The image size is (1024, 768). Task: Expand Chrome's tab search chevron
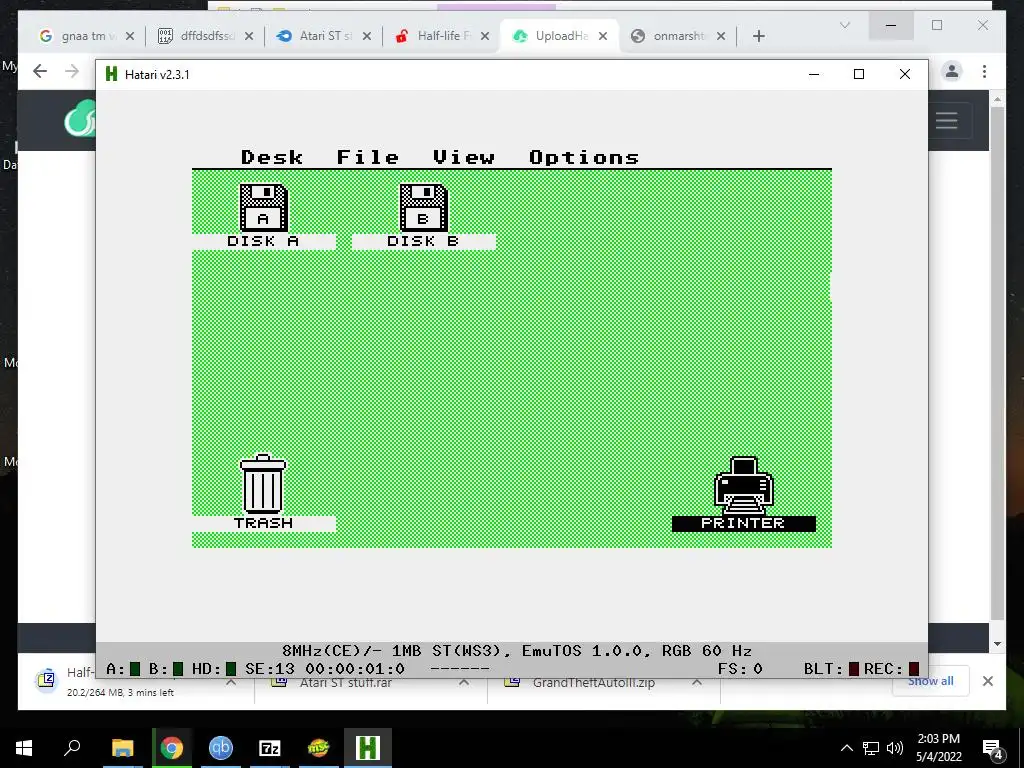click(x=844, y=25)
